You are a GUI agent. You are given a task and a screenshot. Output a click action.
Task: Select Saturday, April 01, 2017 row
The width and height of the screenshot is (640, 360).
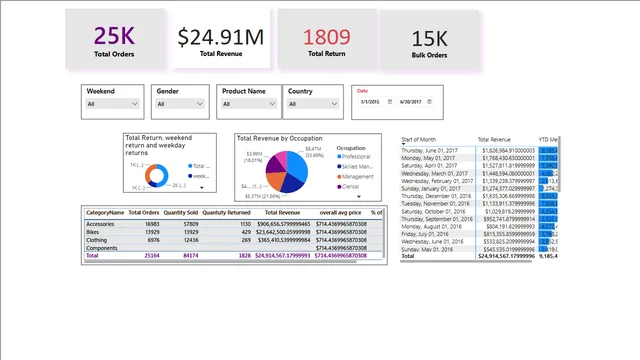[479, 166]
